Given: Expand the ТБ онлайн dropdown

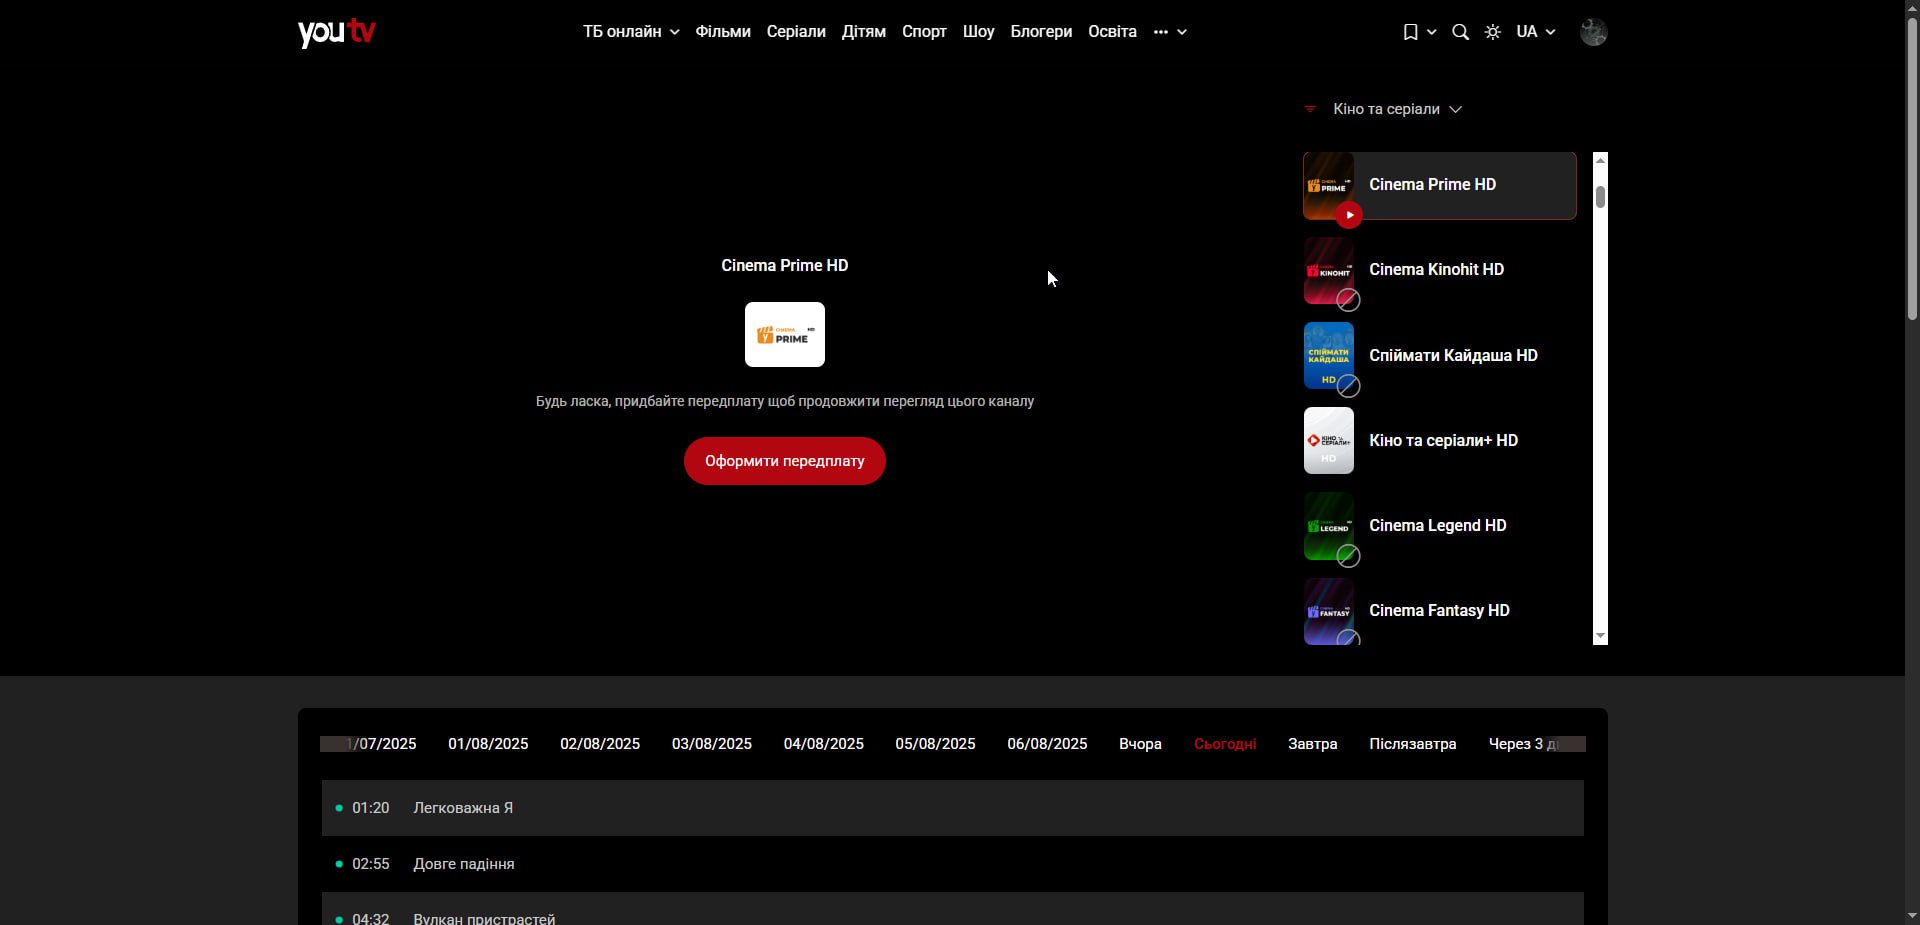Looking at the screenshot, I should (631, 32).
